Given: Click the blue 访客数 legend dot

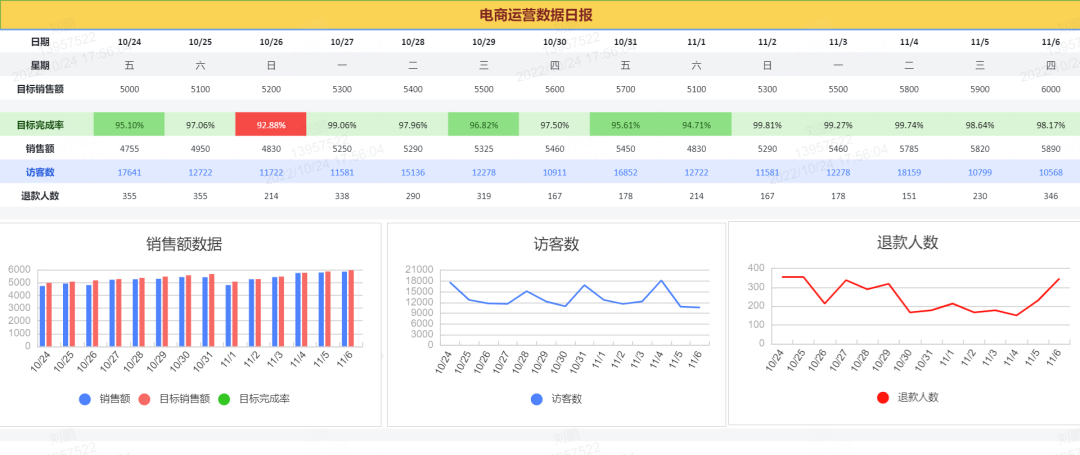Looking at the screenshot, I should [x=537, y=399].
